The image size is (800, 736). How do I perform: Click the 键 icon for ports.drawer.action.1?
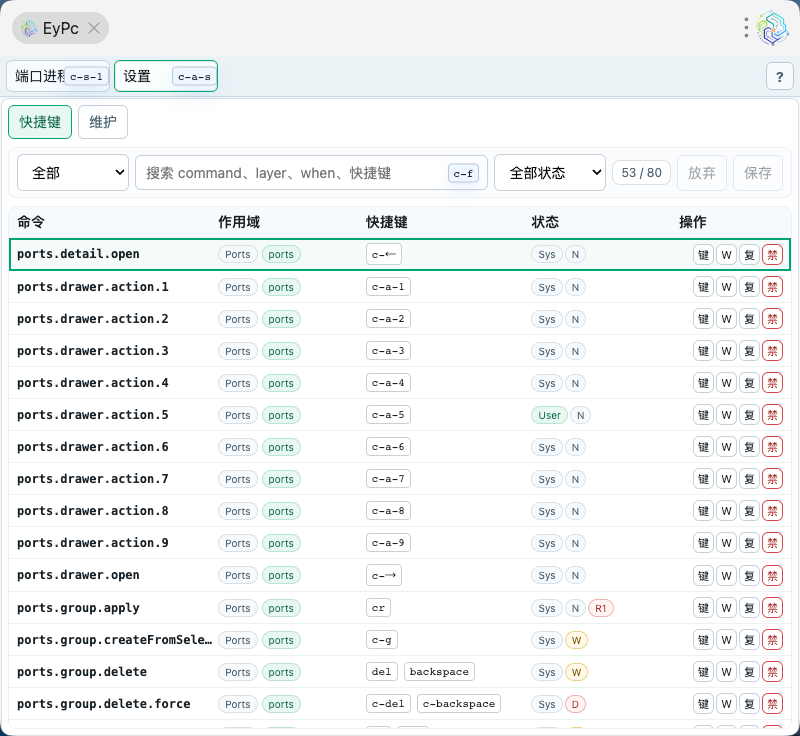coord(703,287)
